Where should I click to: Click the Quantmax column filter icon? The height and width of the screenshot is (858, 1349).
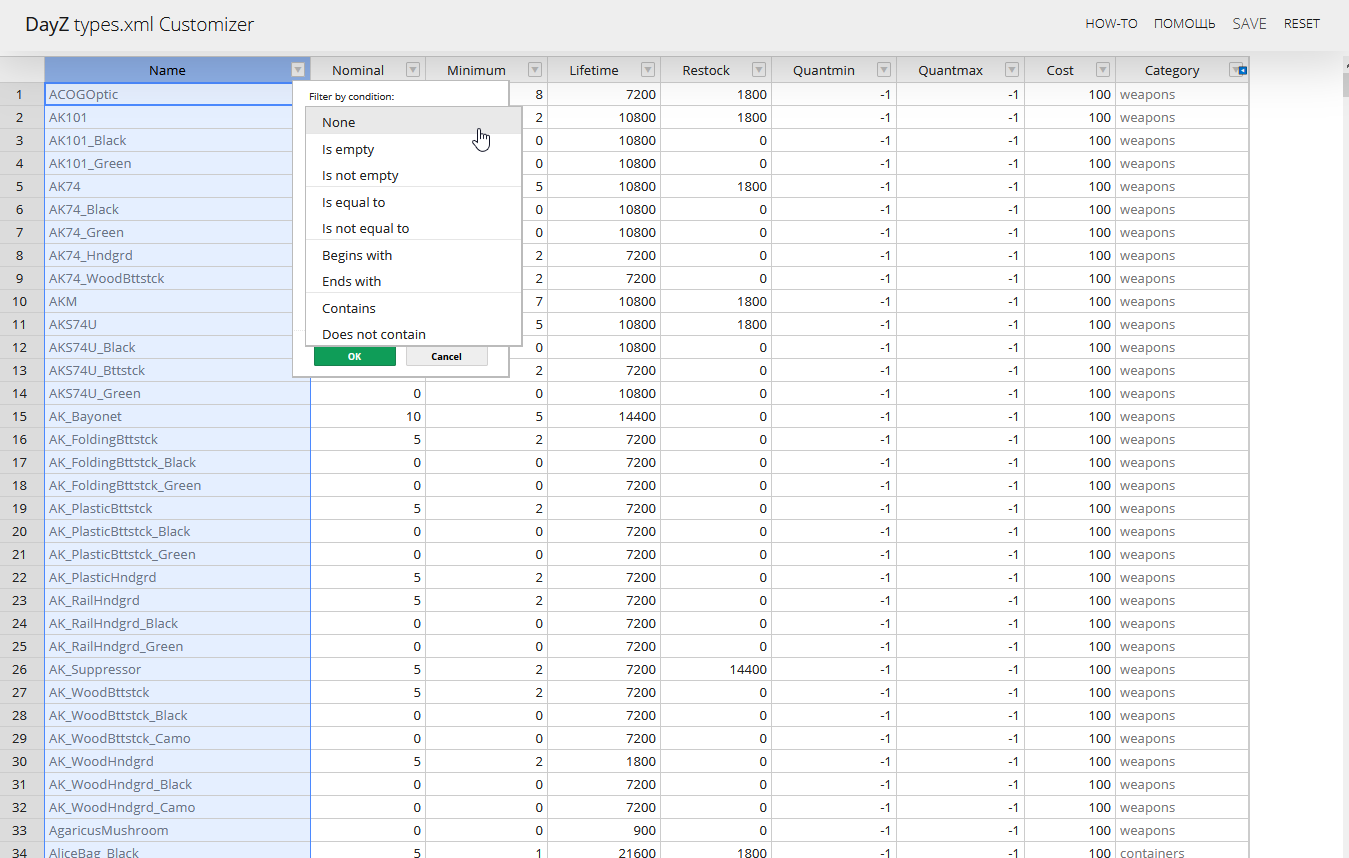pyautogui.click(x=1012, y=70)
